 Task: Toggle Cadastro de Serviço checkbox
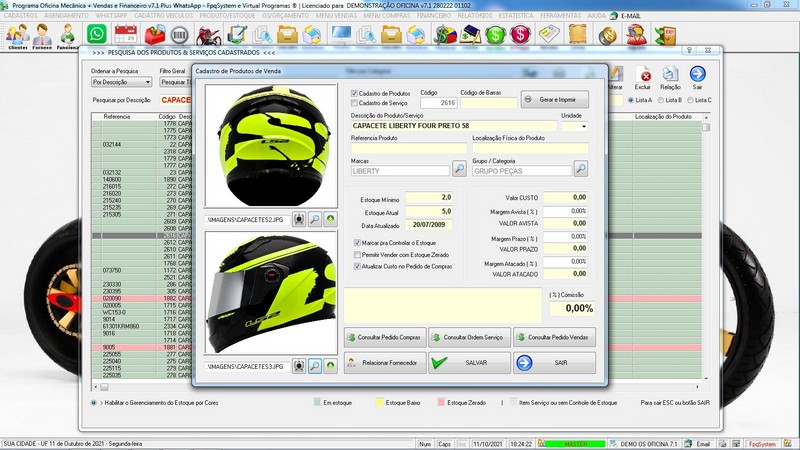355,103
